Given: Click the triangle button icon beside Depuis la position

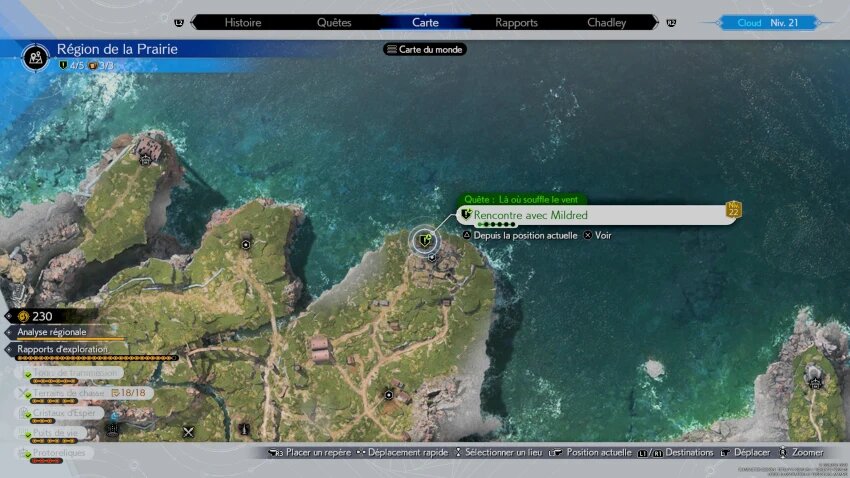Looking at the screenshot, I should [x=467, y=235].
